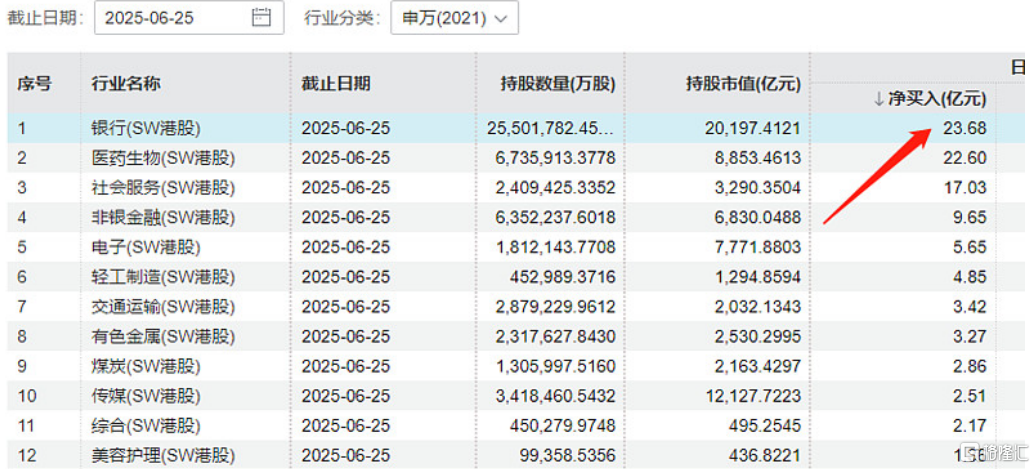Click the 持股市值(亿元) column header

(743, 84)
